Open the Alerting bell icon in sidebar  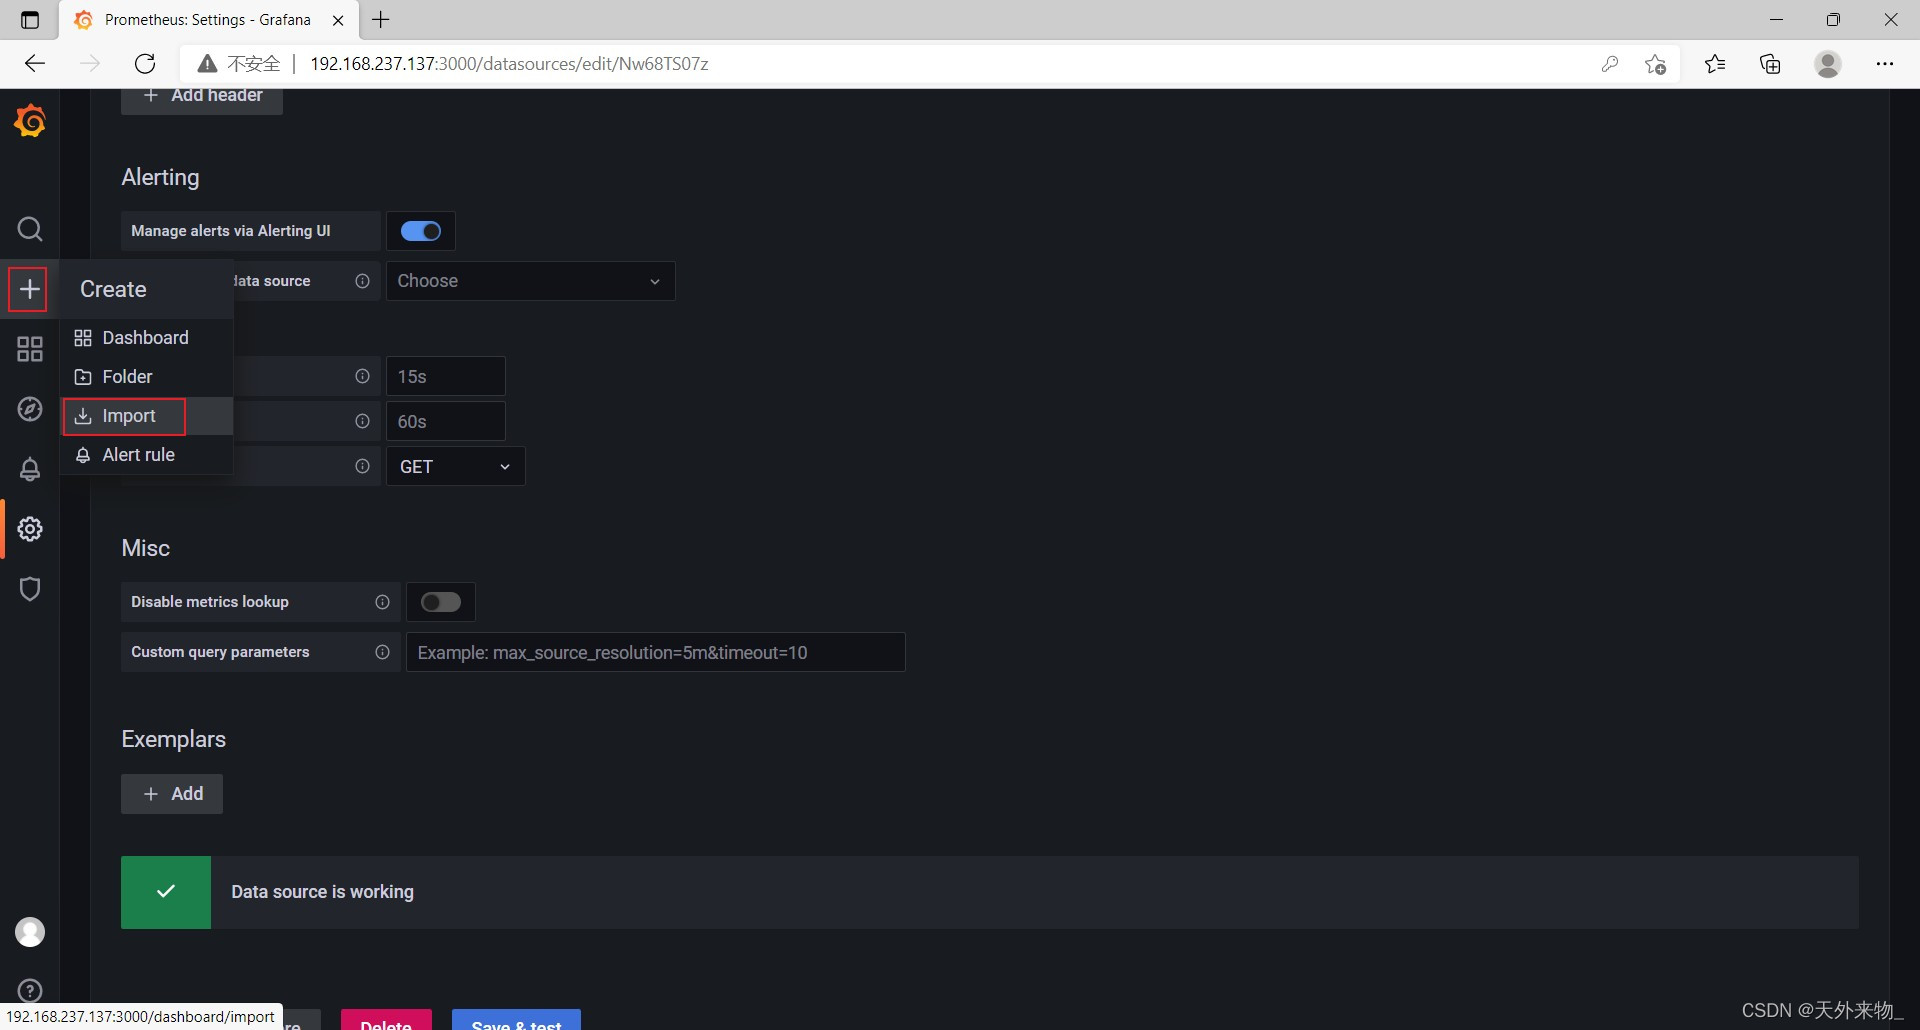coord(30,469)
